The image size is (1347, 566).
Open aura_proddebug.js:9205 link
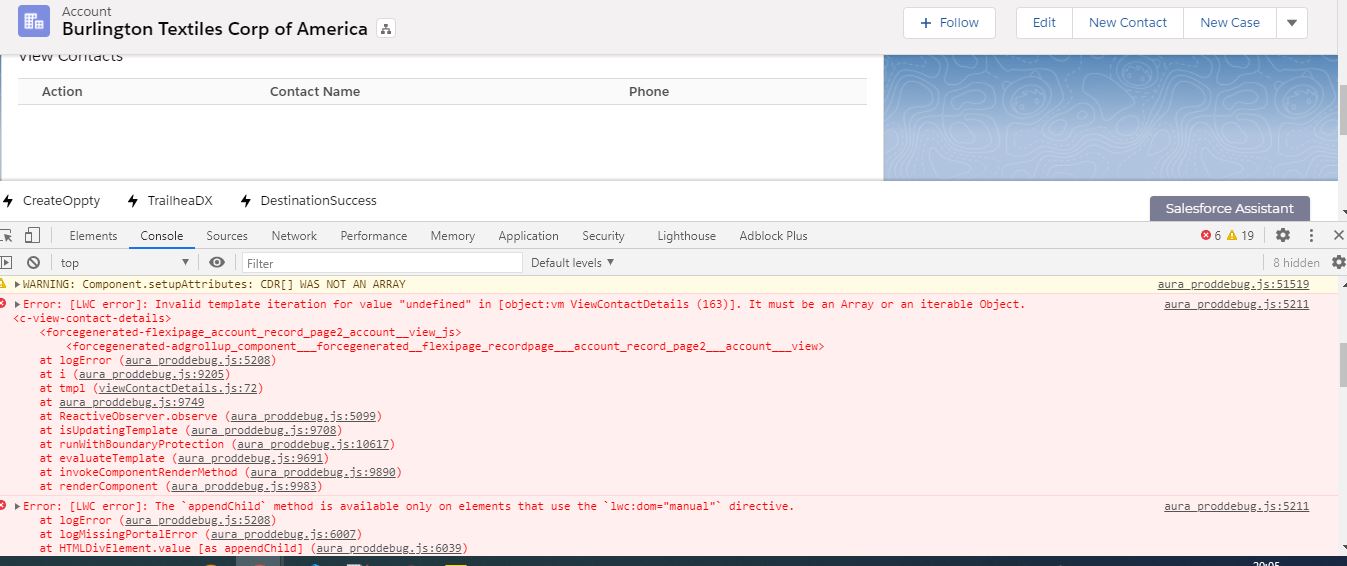[153, 374]
